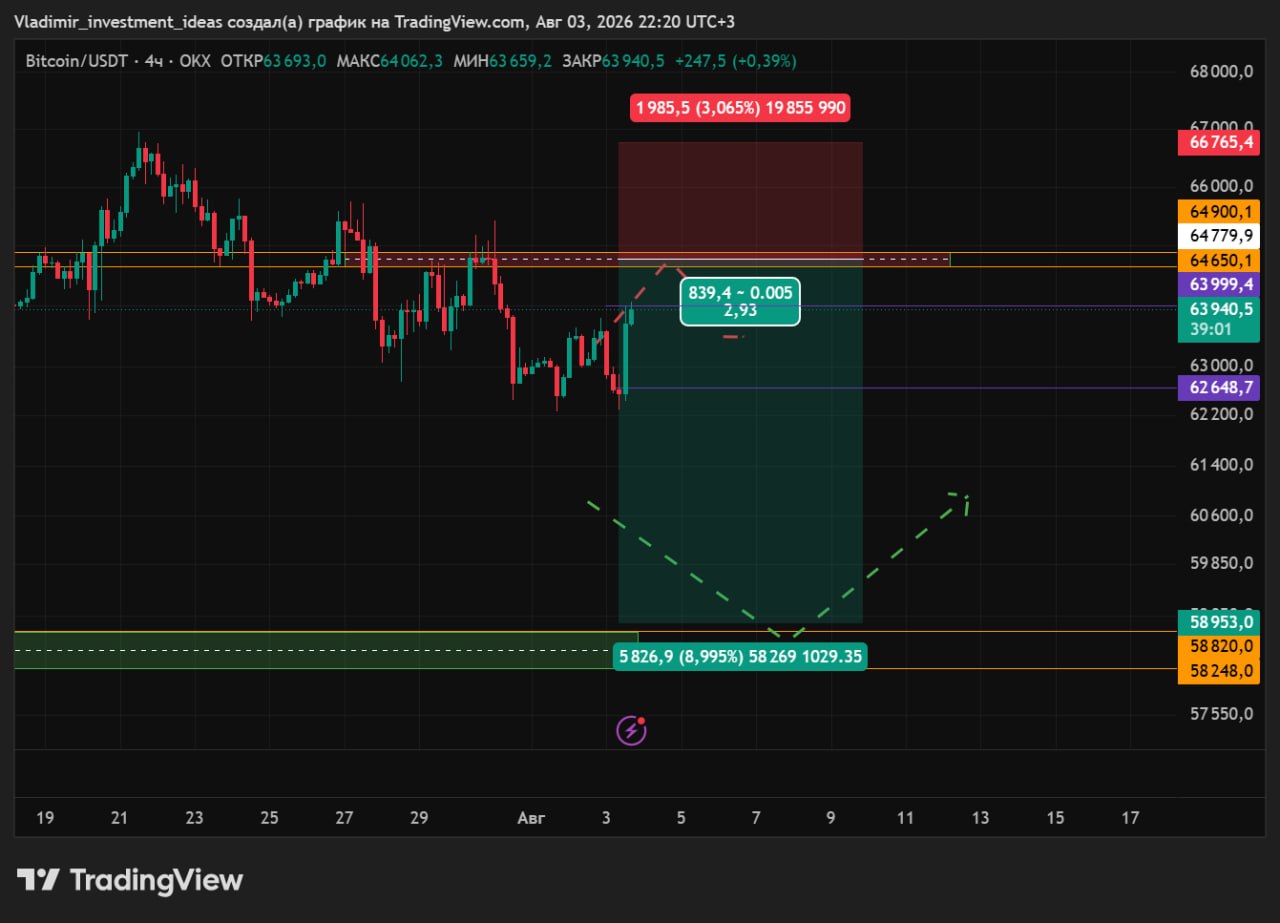
Task: Open the TradingView logo at the bottom
Action: tap(130, 880)
